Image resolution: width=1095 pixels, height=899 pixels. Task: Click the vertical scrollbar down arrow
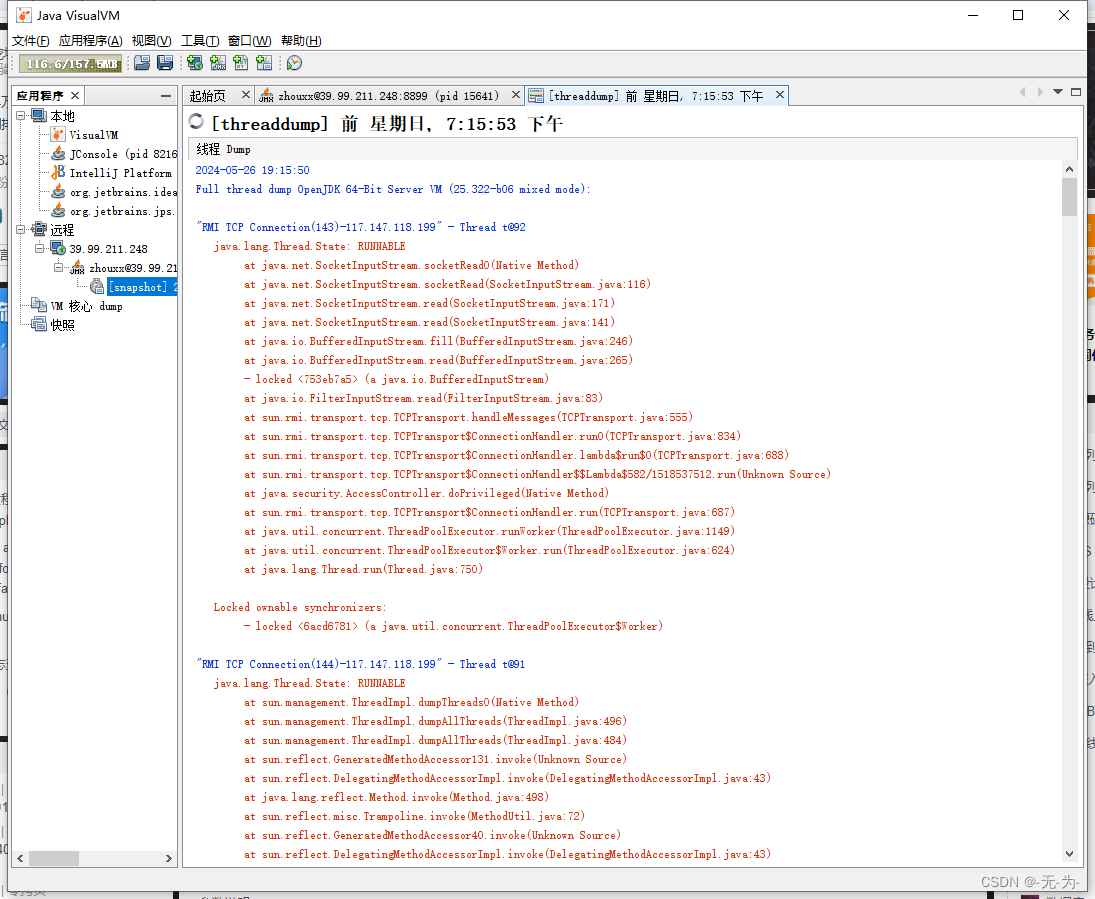click(1070, 853)
